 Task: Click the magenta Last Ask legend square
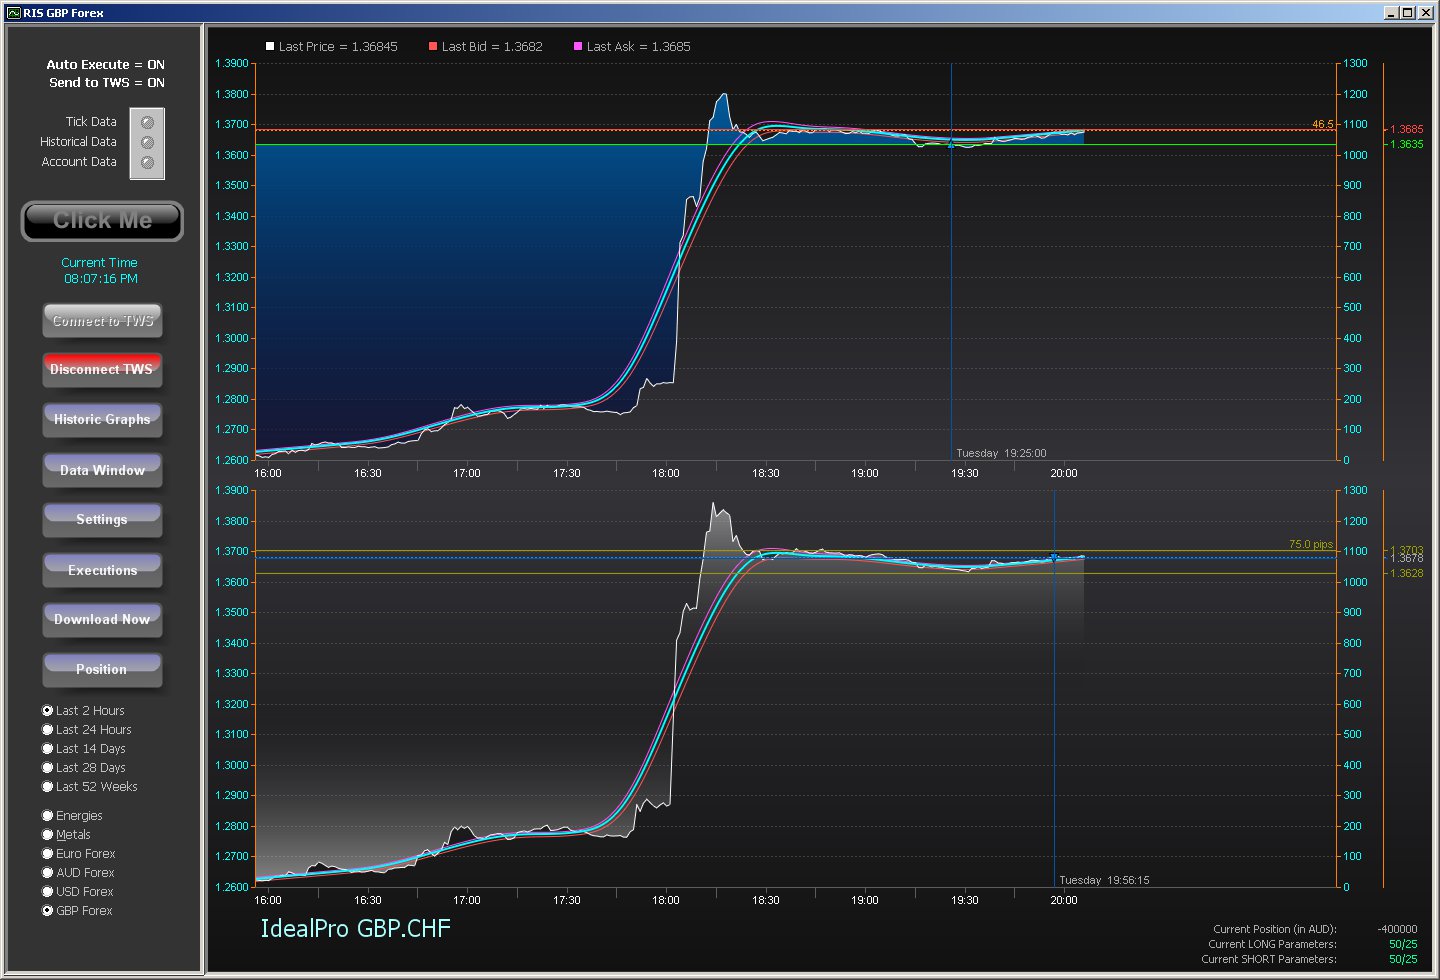point(578,46)
